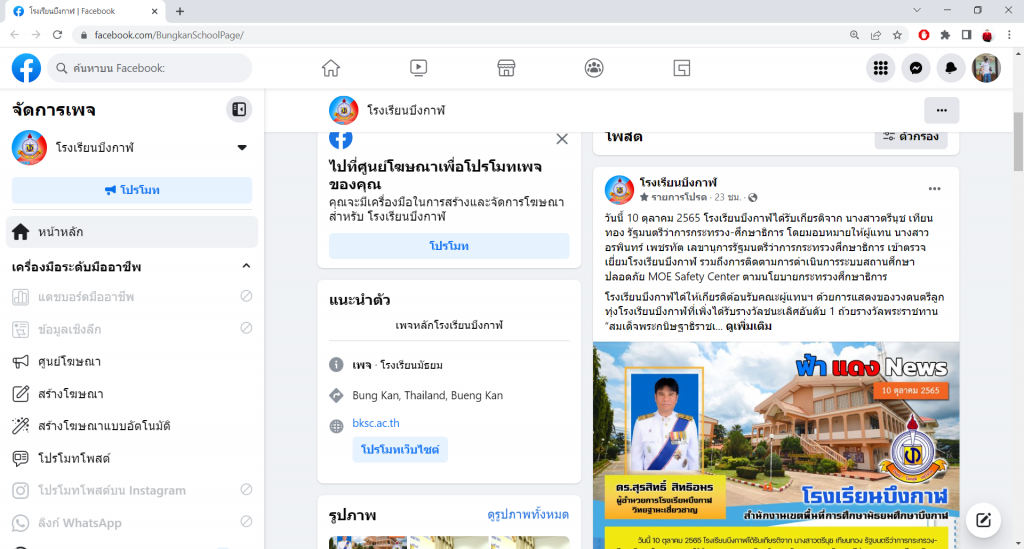Select สร้างโฆษณาแบบอัตโนมัติ item
1024x549 pixels.
point(132,426)
